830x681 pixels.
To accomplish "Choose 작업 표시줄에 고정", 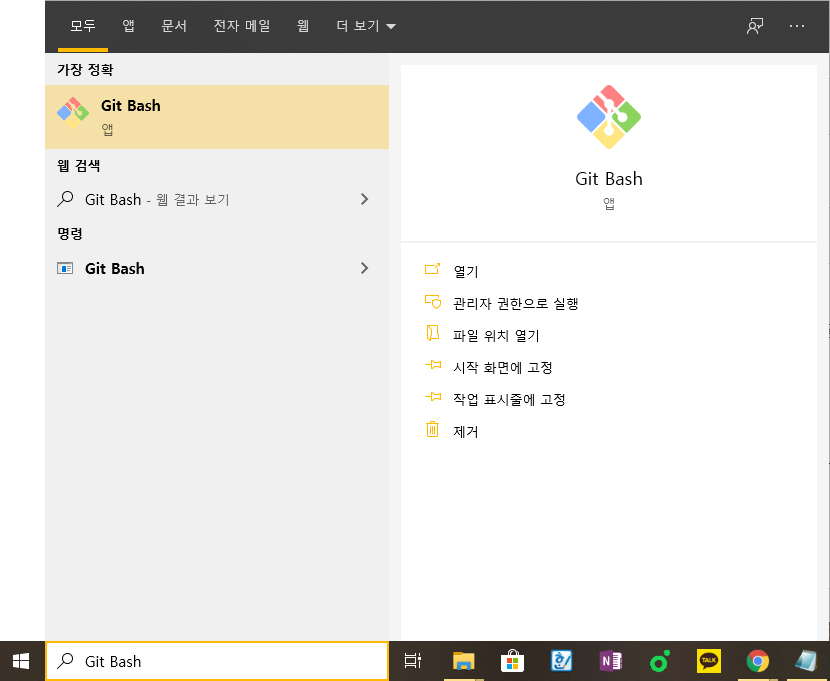I will pos(509,399).
